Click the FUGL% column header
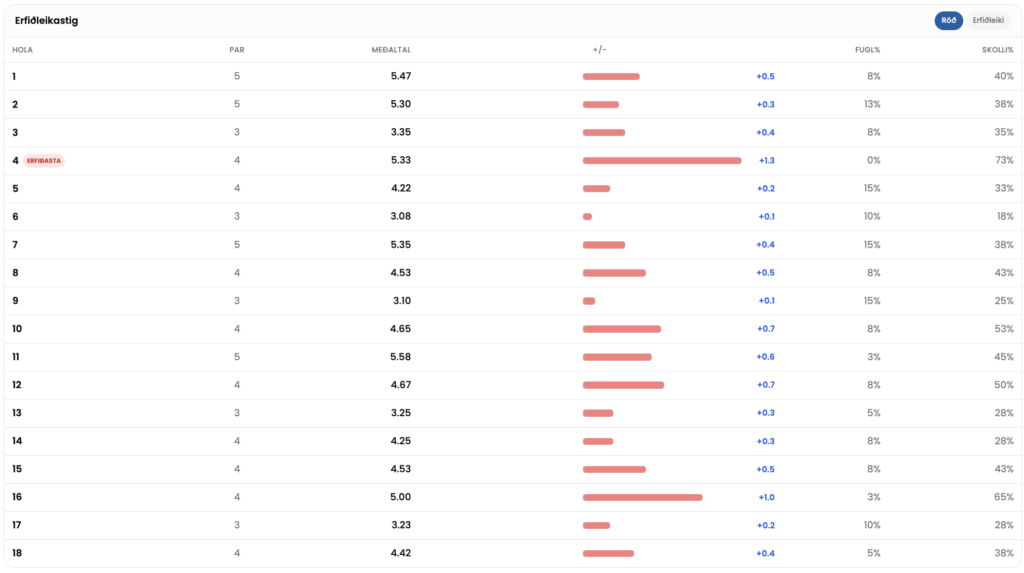1024x573 pixels. (868, 50)
